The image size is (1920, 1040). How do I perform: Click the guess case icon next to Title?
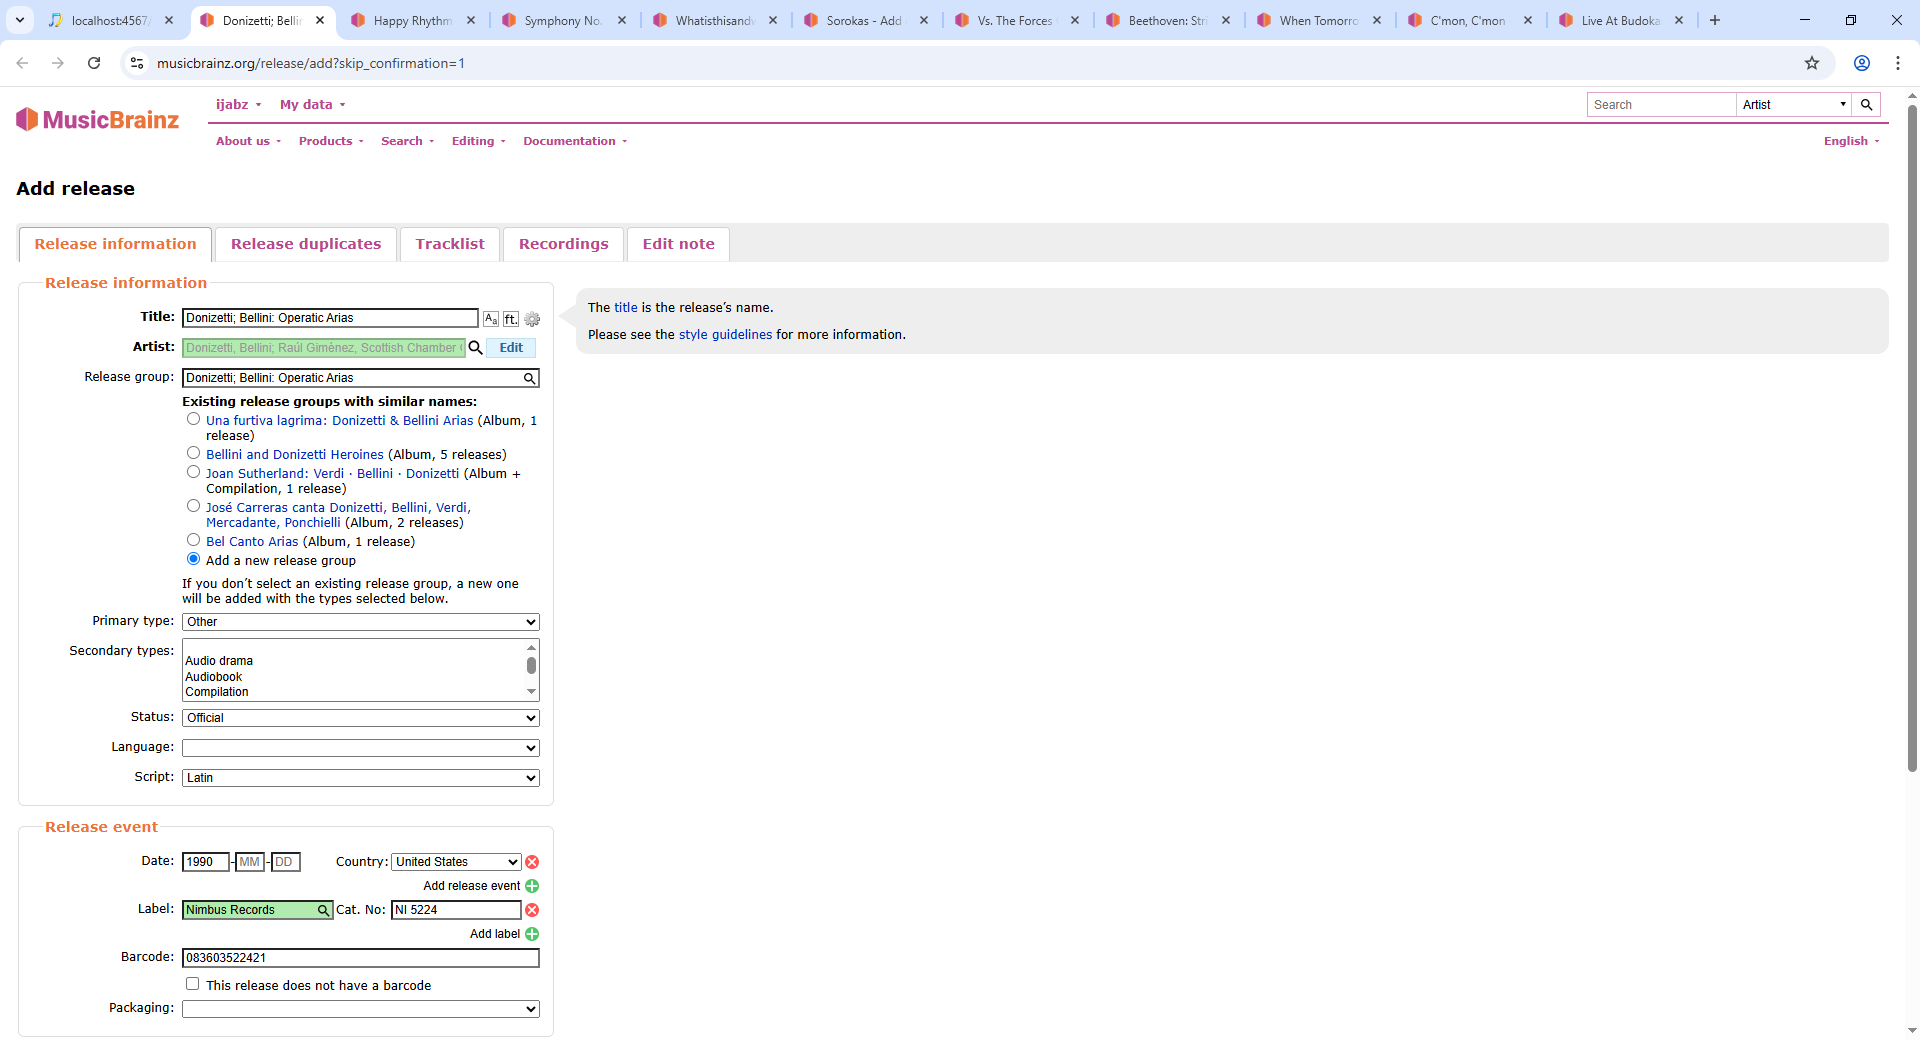[x=491, y=319]
